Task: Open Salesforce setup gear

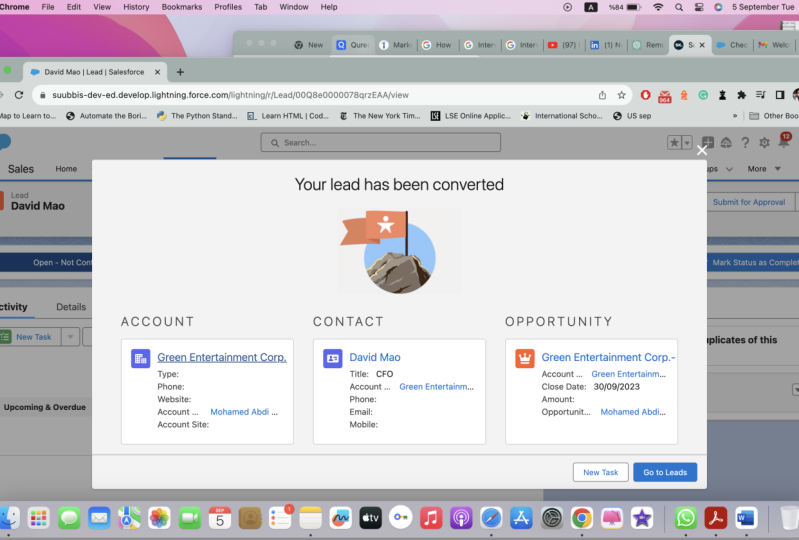Action: pyautogui.click(x=764, y=143)
